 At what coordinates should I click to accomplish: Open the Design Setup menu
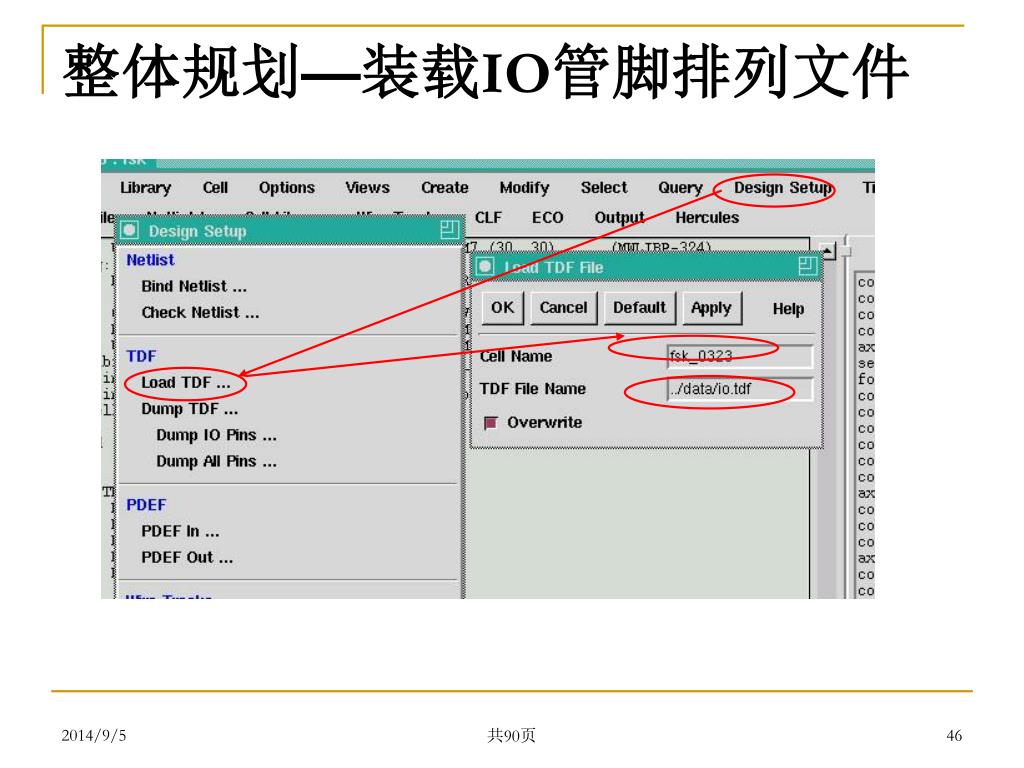pos(782,188)
